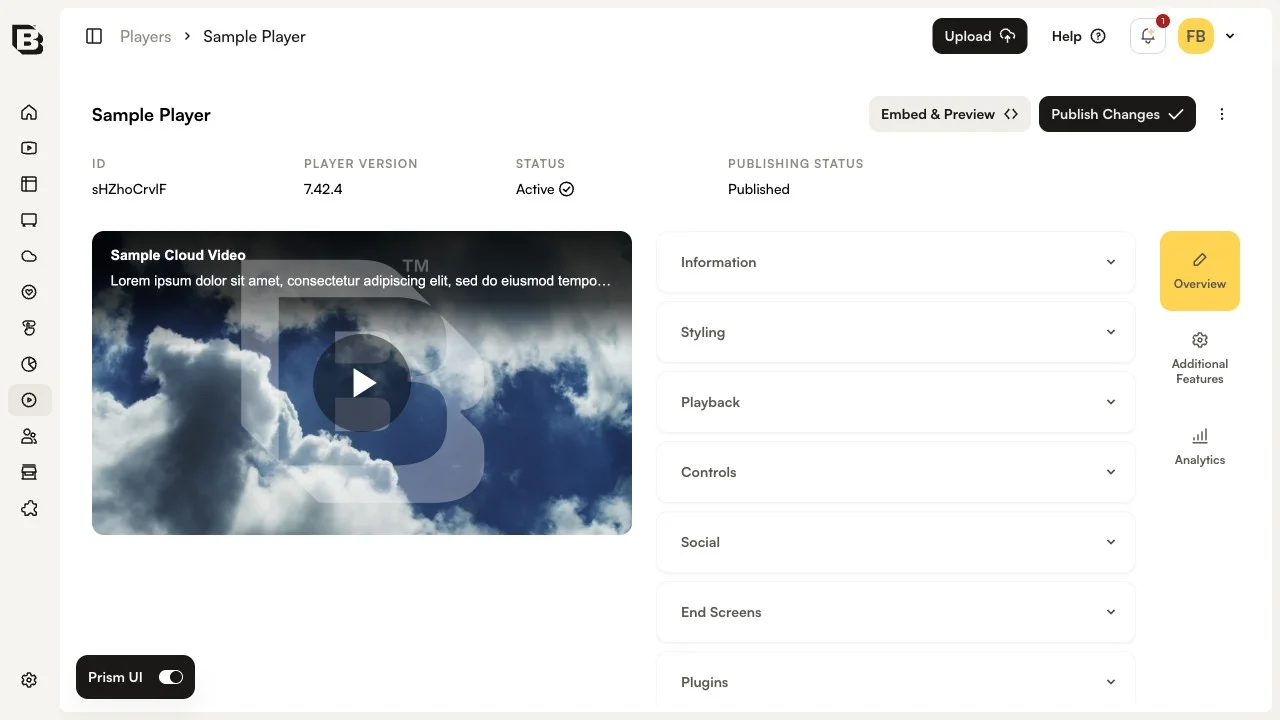Screen dimensions: 1280x720
Task: Switch to the Analytics tab
Action: click(1200, 447)
